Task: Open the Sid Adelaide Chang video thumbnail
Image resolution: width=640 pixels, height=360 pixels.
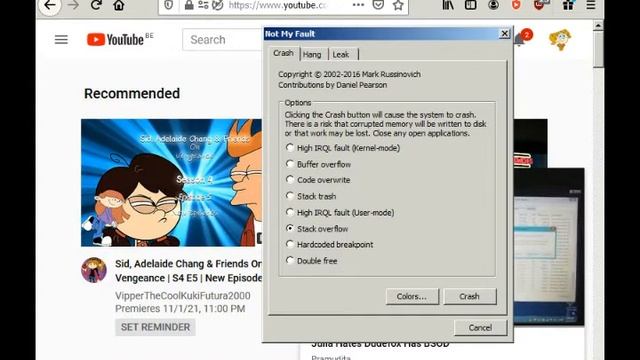Action: [171, 183]
